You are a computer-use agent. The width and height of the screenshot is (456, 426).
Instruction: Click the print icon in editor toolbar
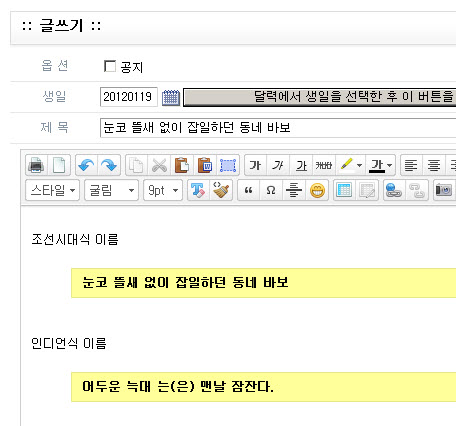point(36,165)
